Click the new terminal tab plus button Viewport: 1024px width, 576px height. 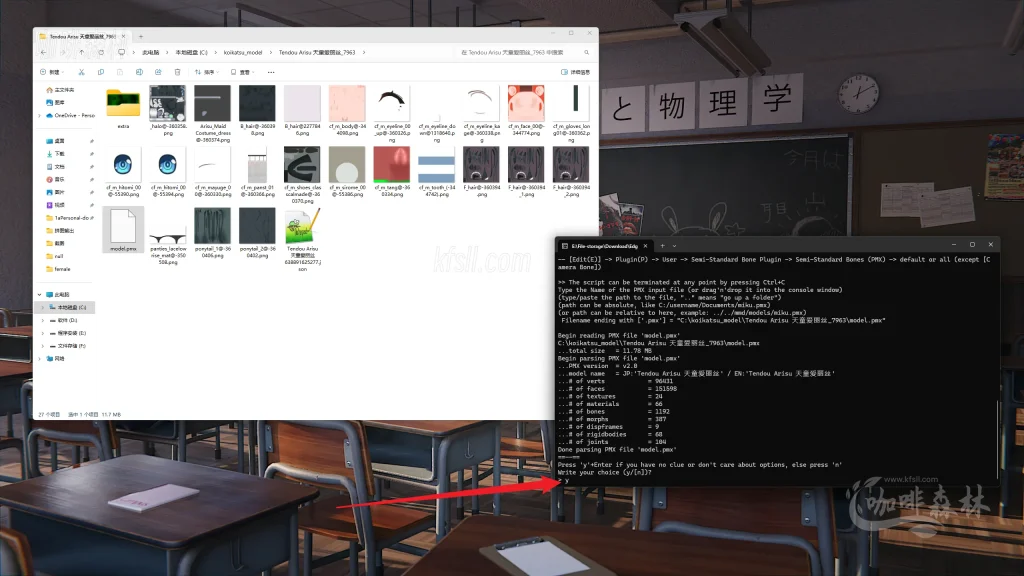pyautogui.click(x=661, y=245)
